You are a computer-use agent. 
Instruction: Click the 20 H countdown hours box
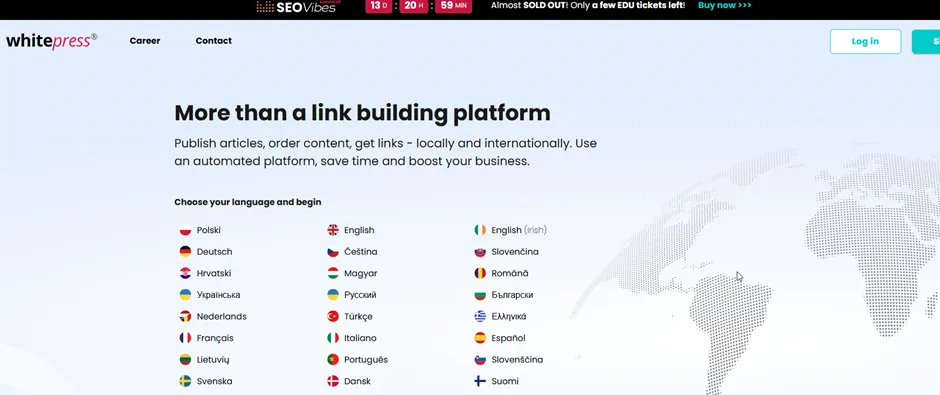[x=414, y=6]
